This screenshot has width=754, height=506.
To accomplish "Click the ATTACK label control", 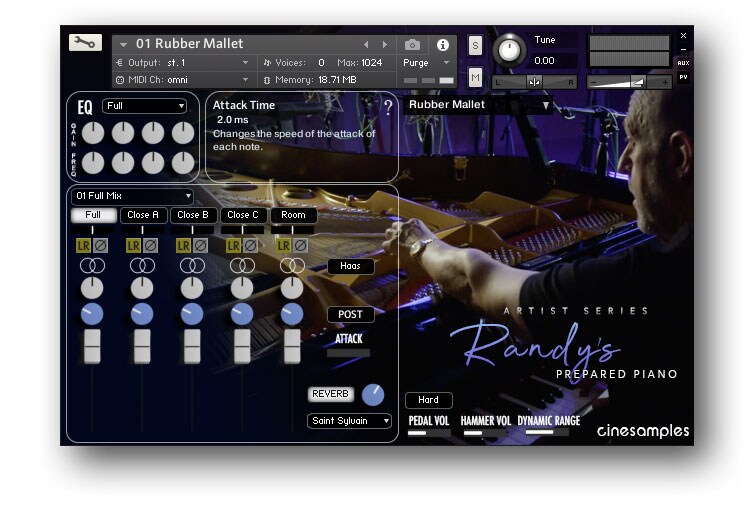I will 349,339.
